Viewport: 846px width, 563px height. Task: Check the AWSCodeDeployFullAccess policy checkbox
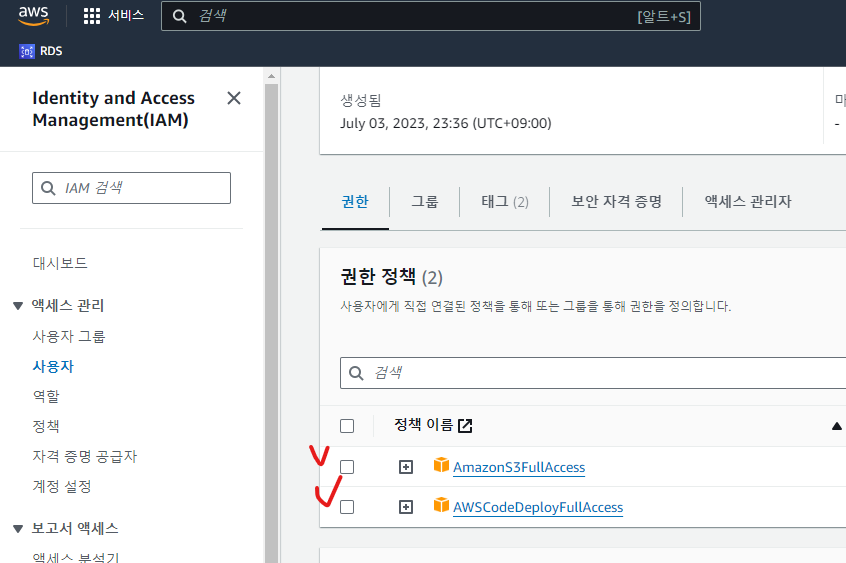(347, 507)
